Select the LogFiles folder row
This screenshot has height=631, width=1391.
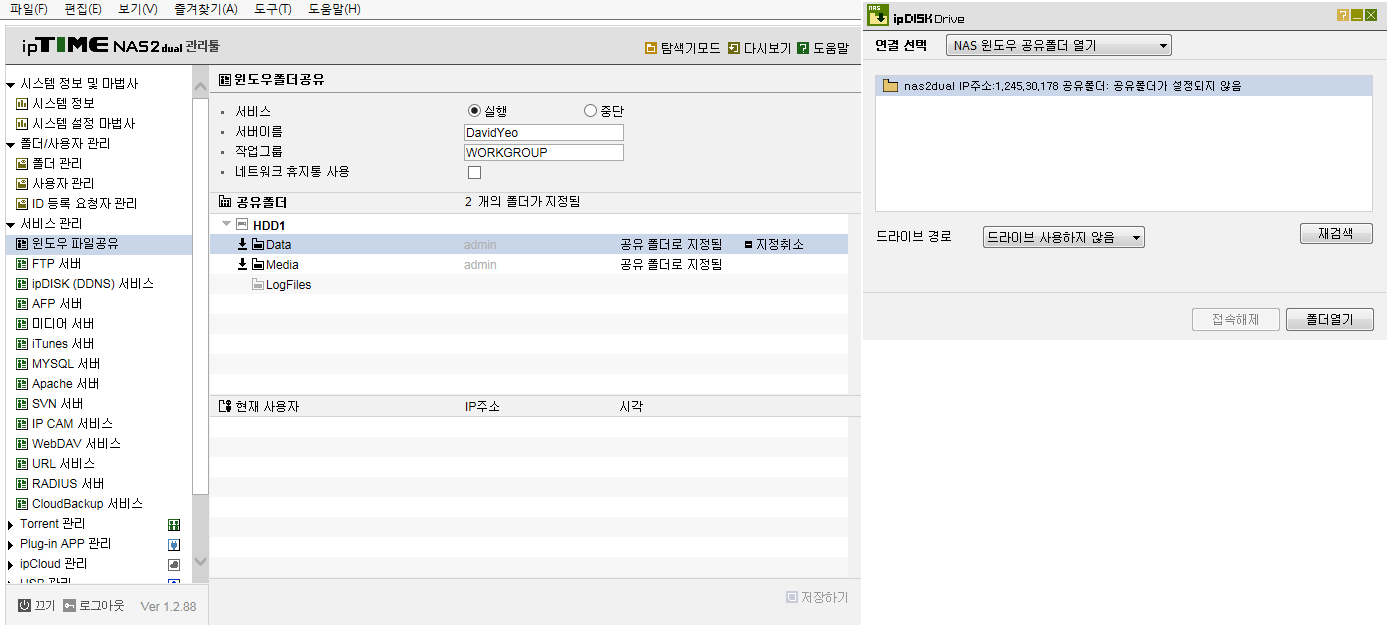pyautogui.click(x=528, y=285)
